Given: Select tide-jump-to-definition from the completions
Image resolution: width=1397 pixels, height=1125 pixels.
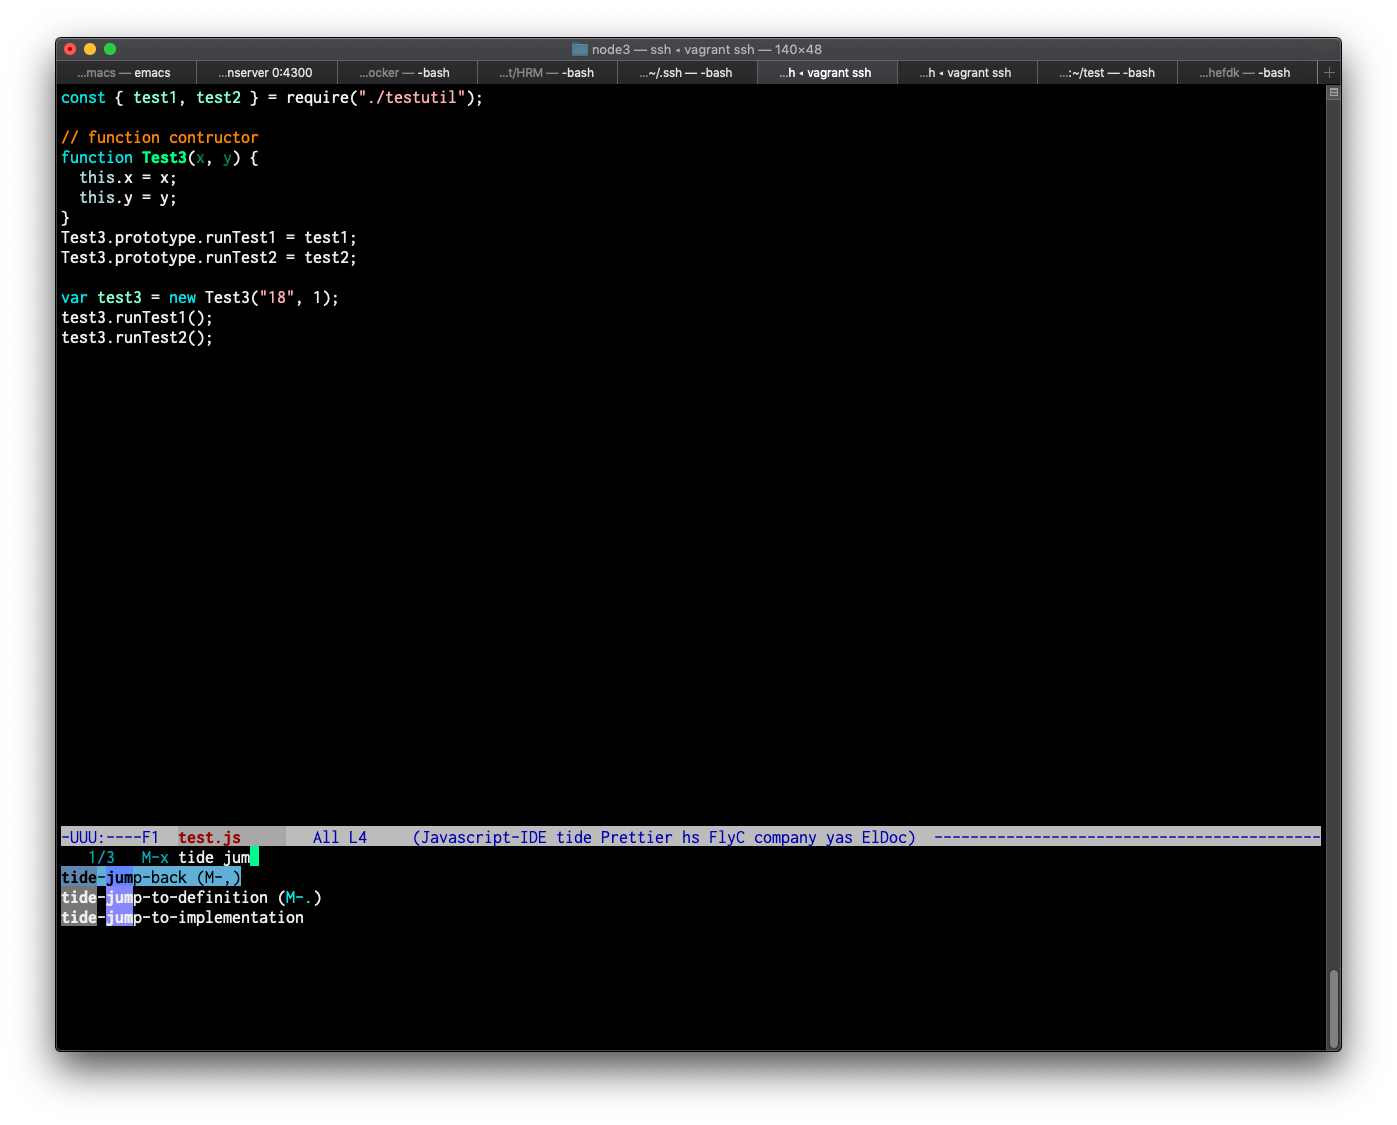Looking at the screenshot, I should [190, 897].
